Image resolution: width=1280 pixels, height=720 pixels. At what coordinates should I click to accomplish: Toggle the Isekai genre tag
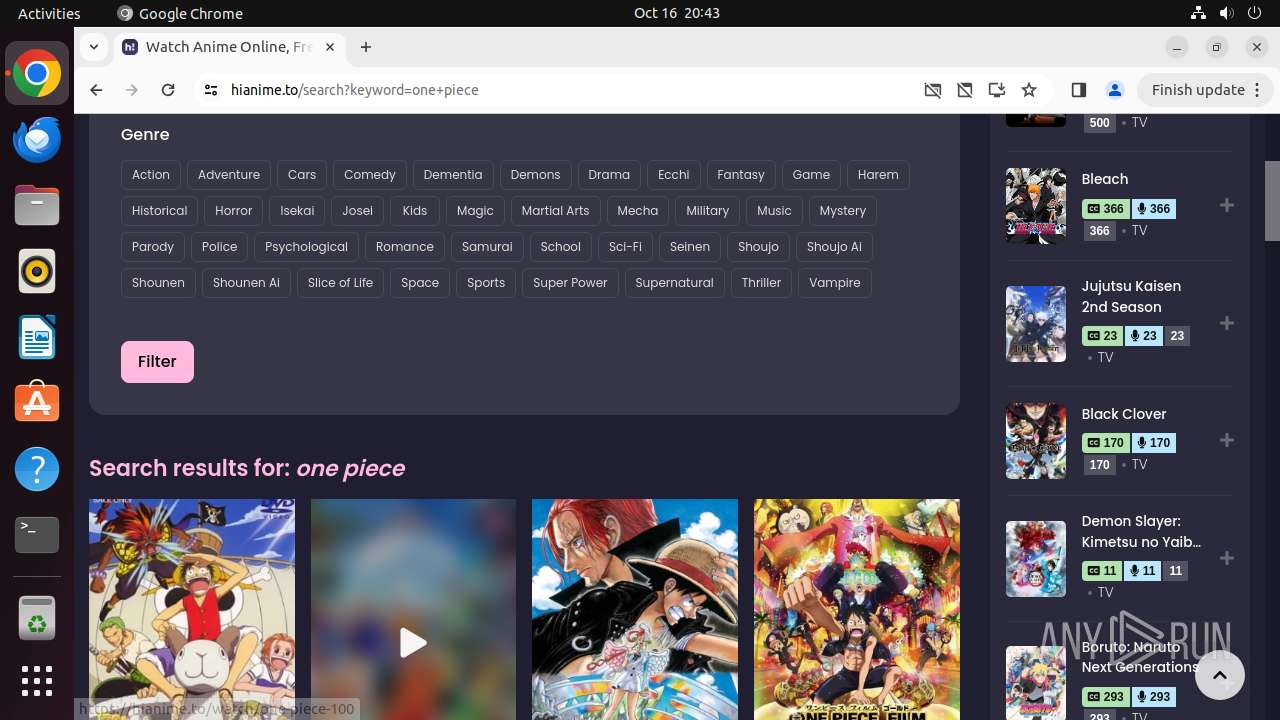coord(297,211)
